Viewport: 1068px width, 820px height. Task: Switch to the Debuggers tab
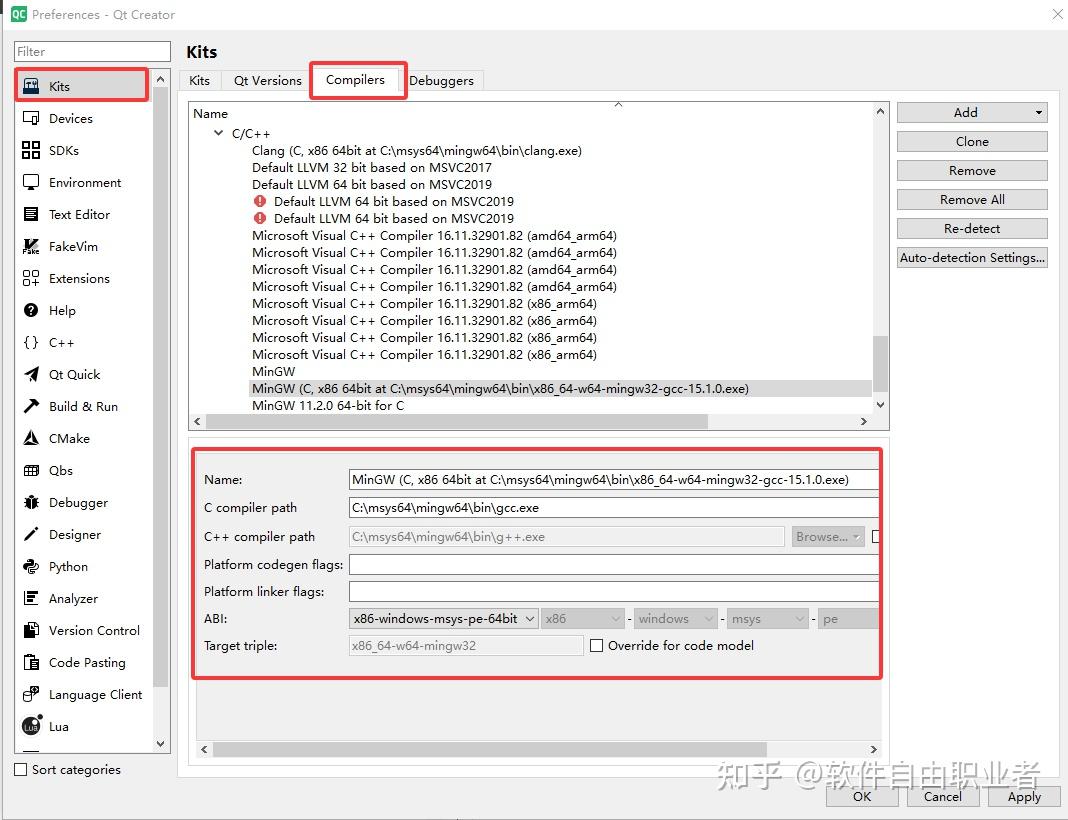[x=443, y=80]
